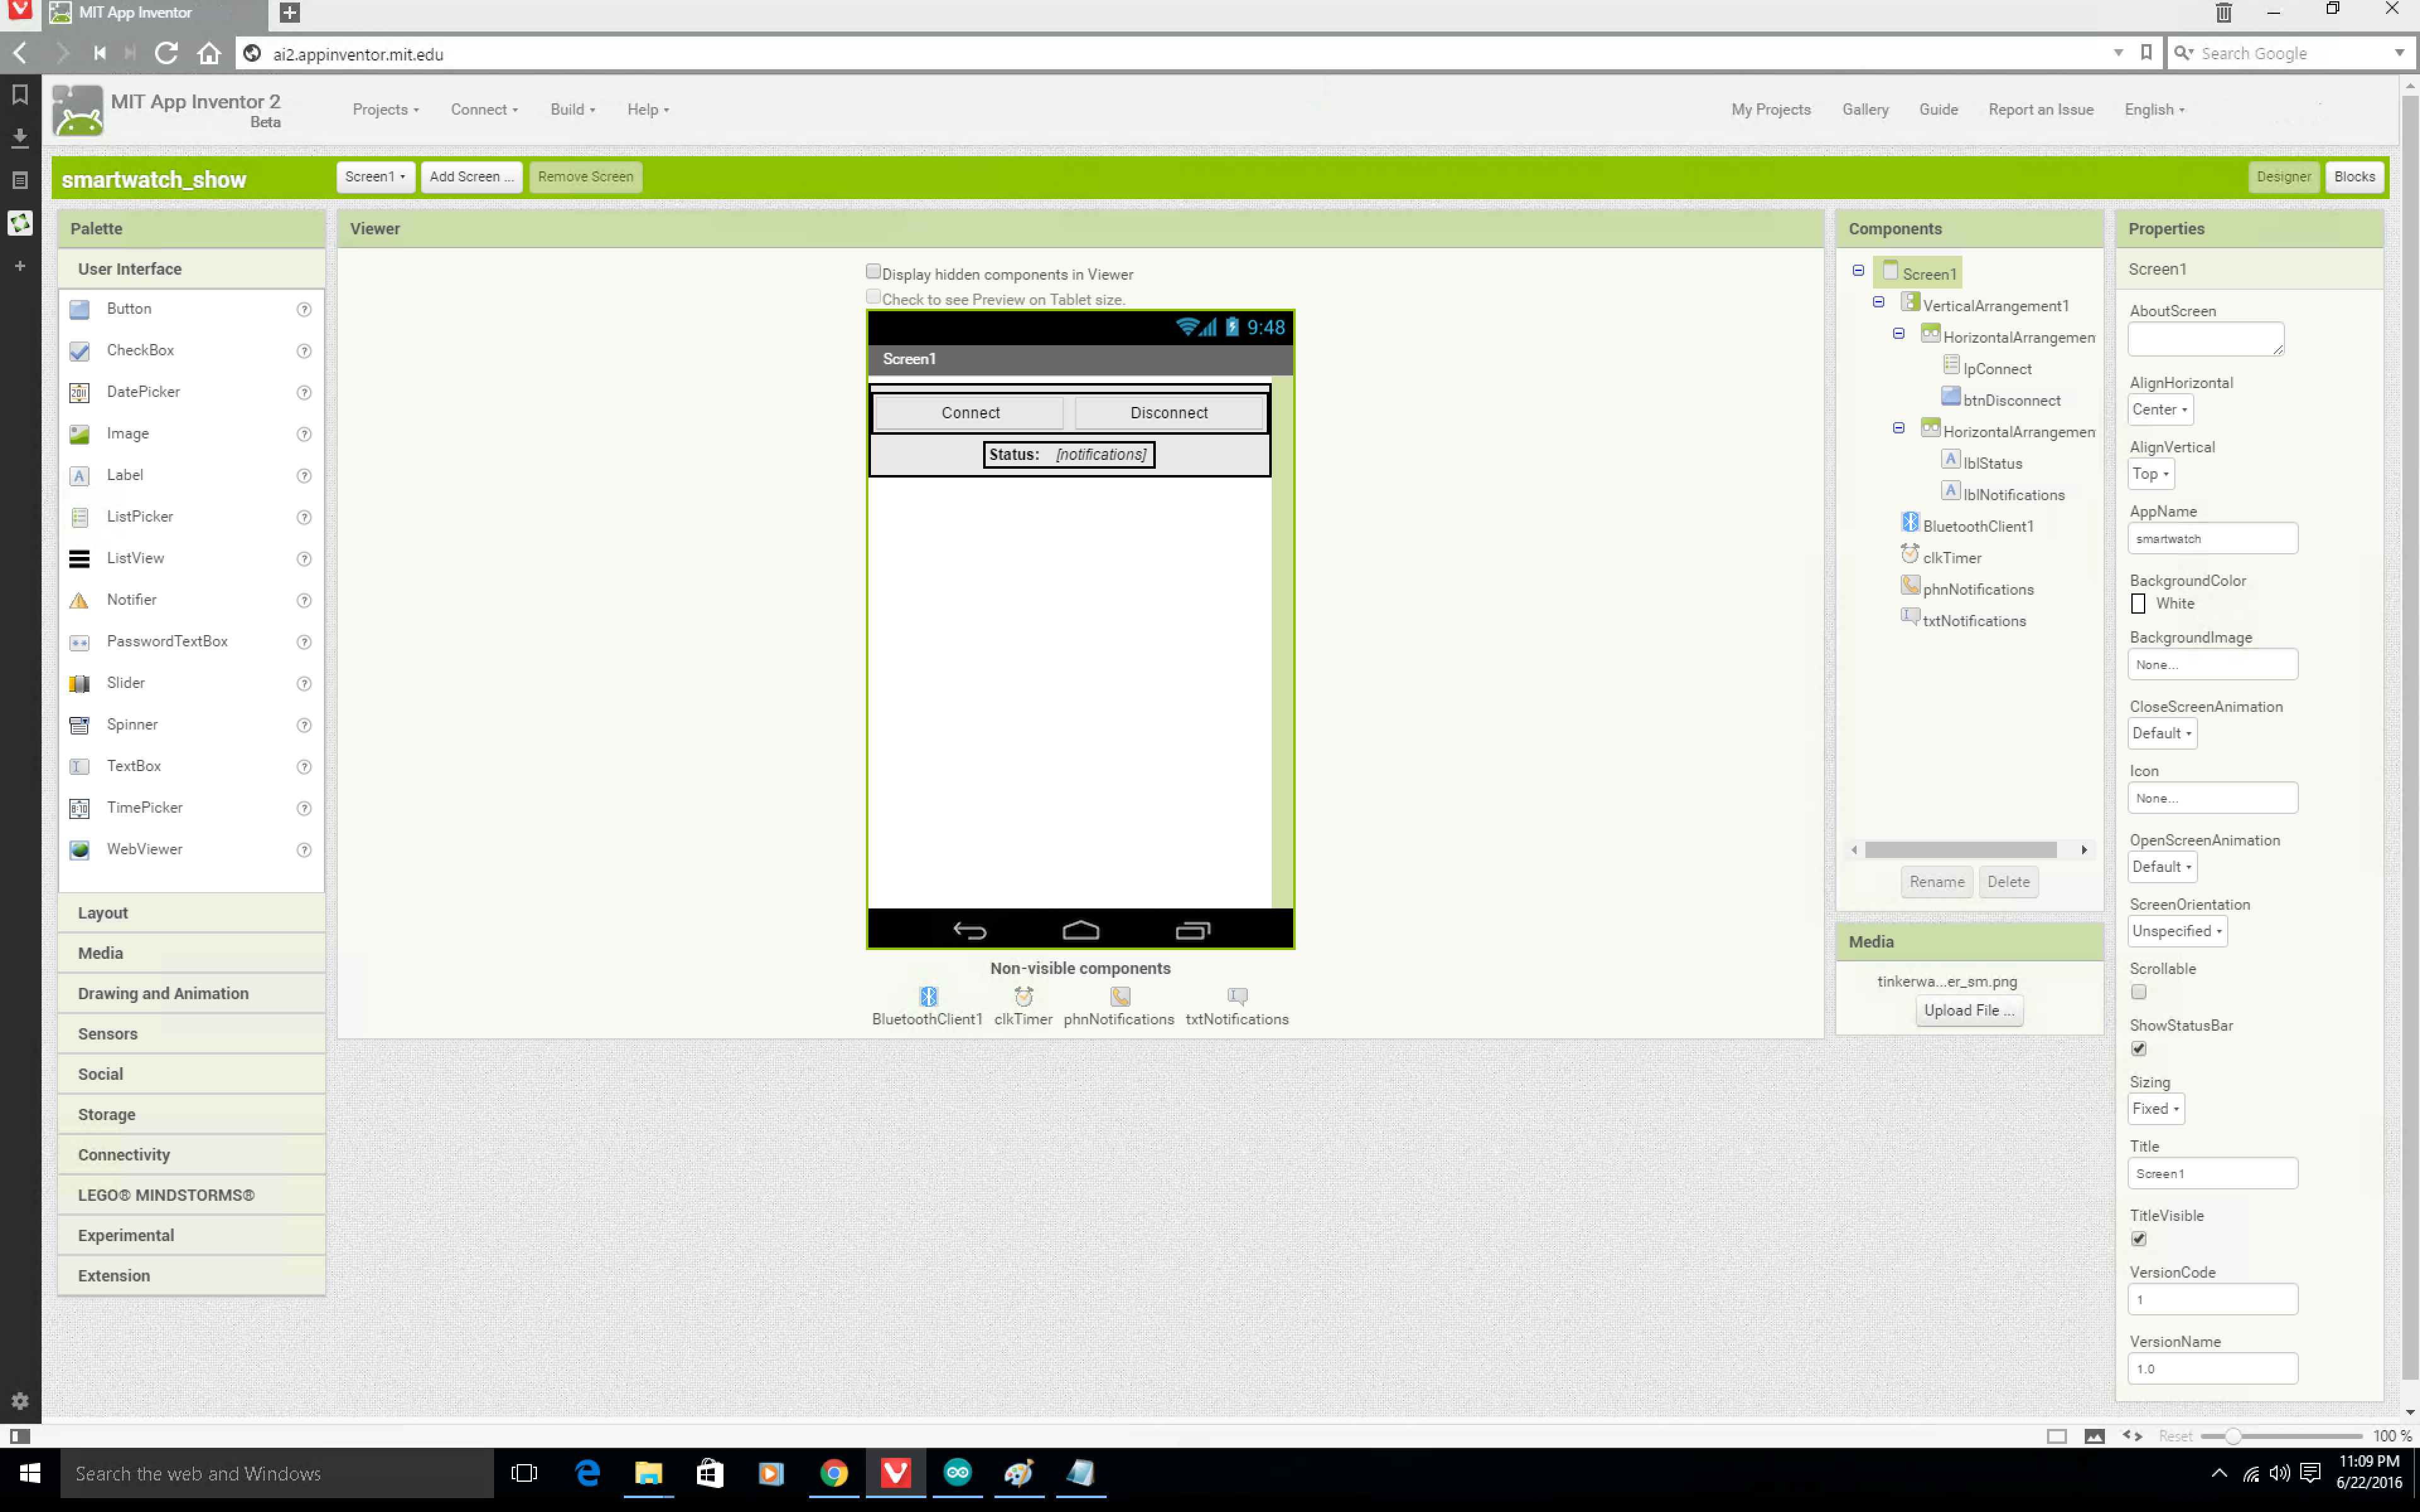Click the Add Screen button
Image resolution: width=2420 pixels, height=1512 pixels.
471,177
